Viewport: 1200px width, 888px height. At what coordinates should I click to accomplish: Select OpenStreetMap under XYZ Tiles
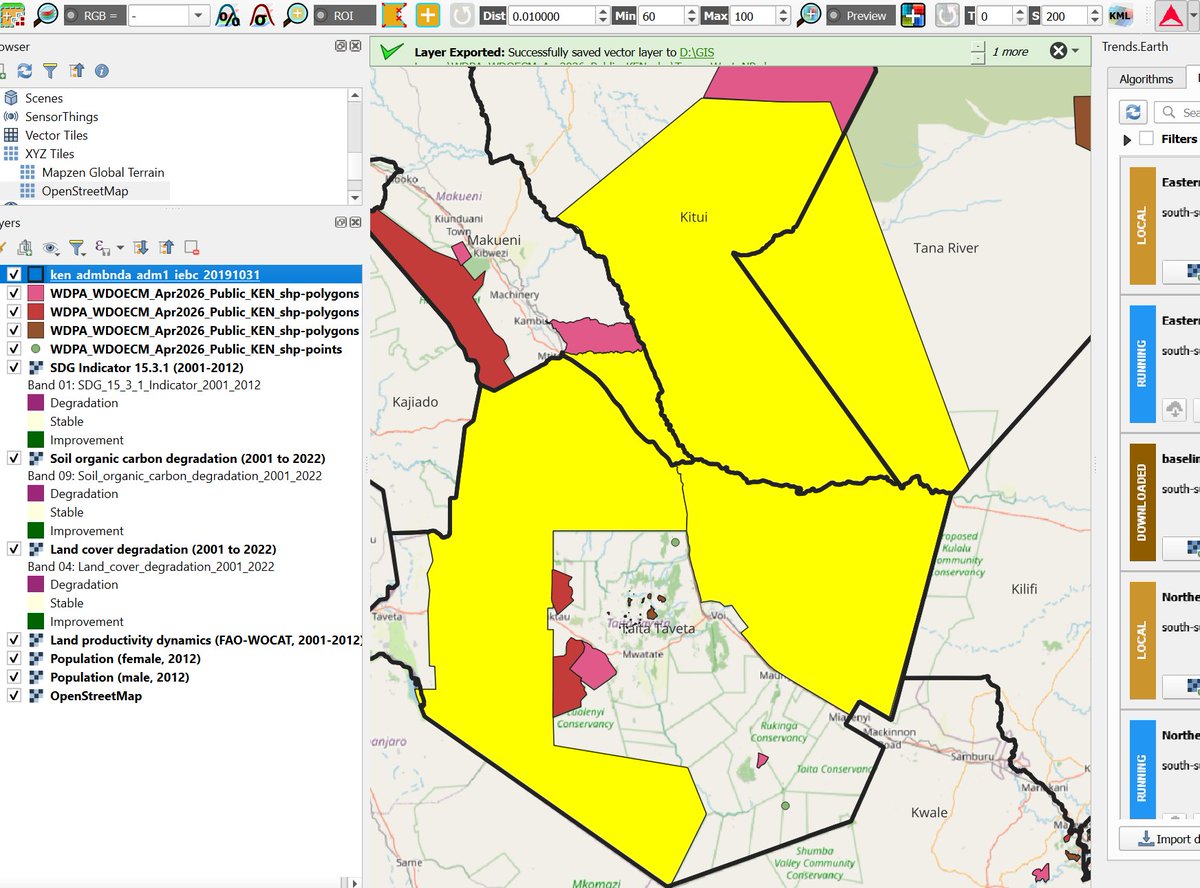click(x=85, y=191)
